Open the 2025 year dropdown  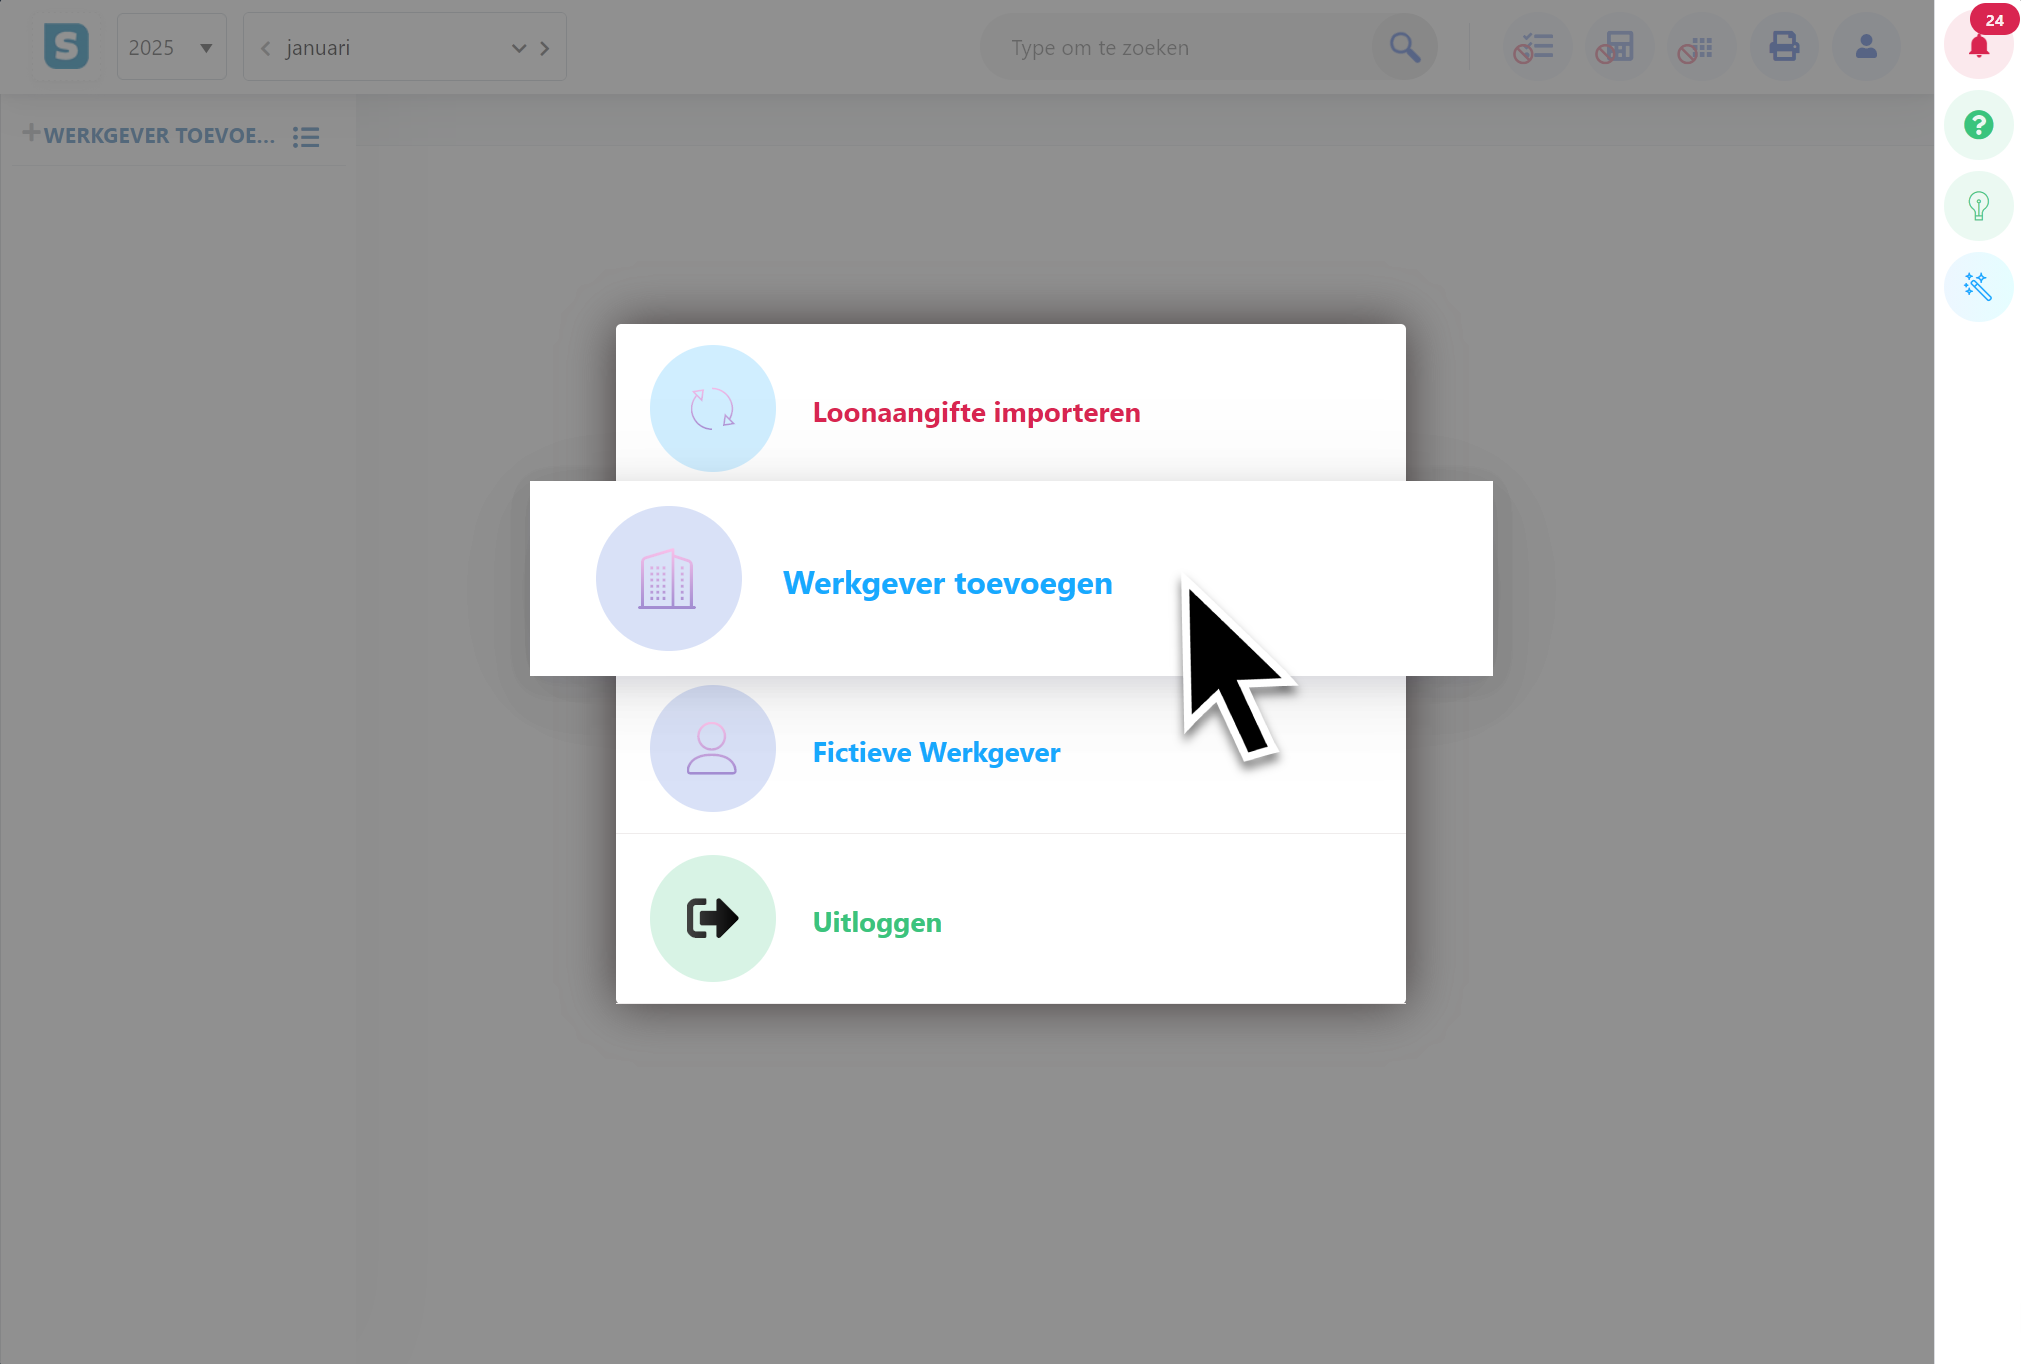171,47
